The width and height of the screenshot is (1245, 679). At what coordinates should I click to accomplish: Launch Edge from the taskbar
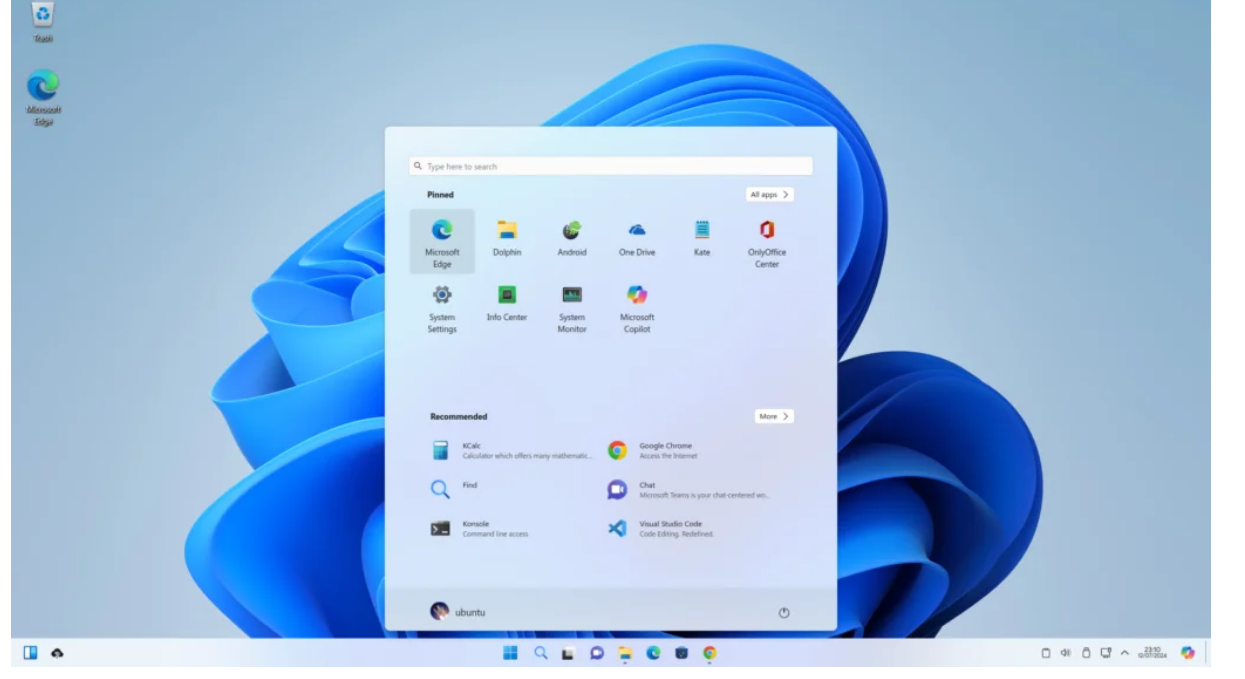pyautogui.click(x=654, y=653)
